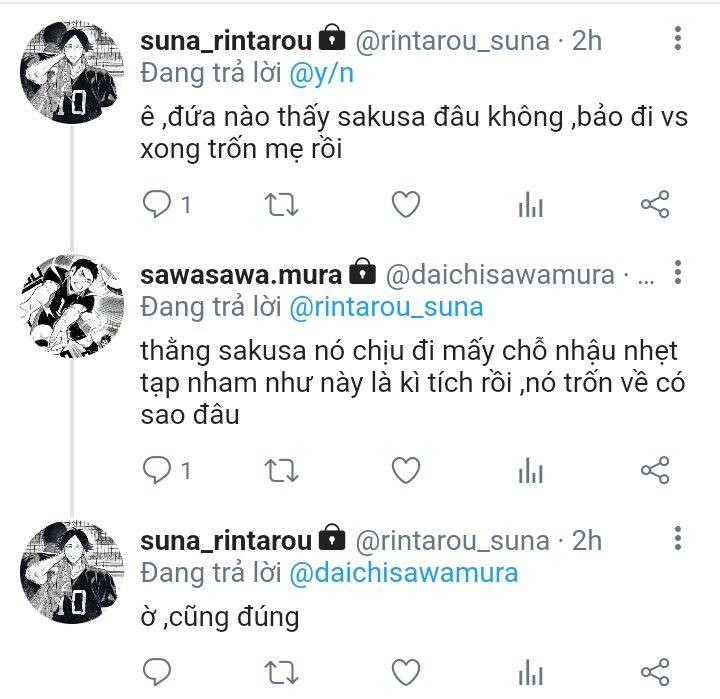The width and height of the screenshot is (720, 699).
Task: Open the @rintarou_suna mention link
Action: [x=386, y=307]
